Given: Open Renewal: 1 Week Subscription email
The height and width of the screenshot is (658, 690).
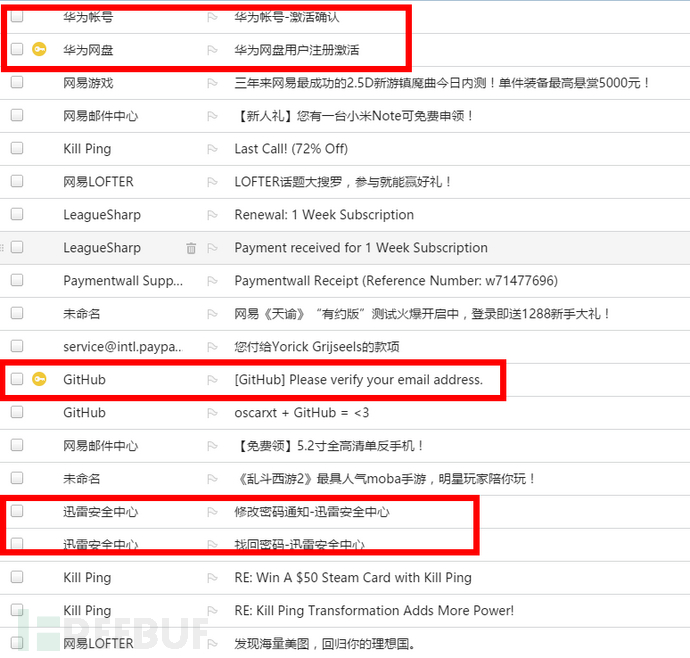Looking at the screenshot, I should point(324,215).
